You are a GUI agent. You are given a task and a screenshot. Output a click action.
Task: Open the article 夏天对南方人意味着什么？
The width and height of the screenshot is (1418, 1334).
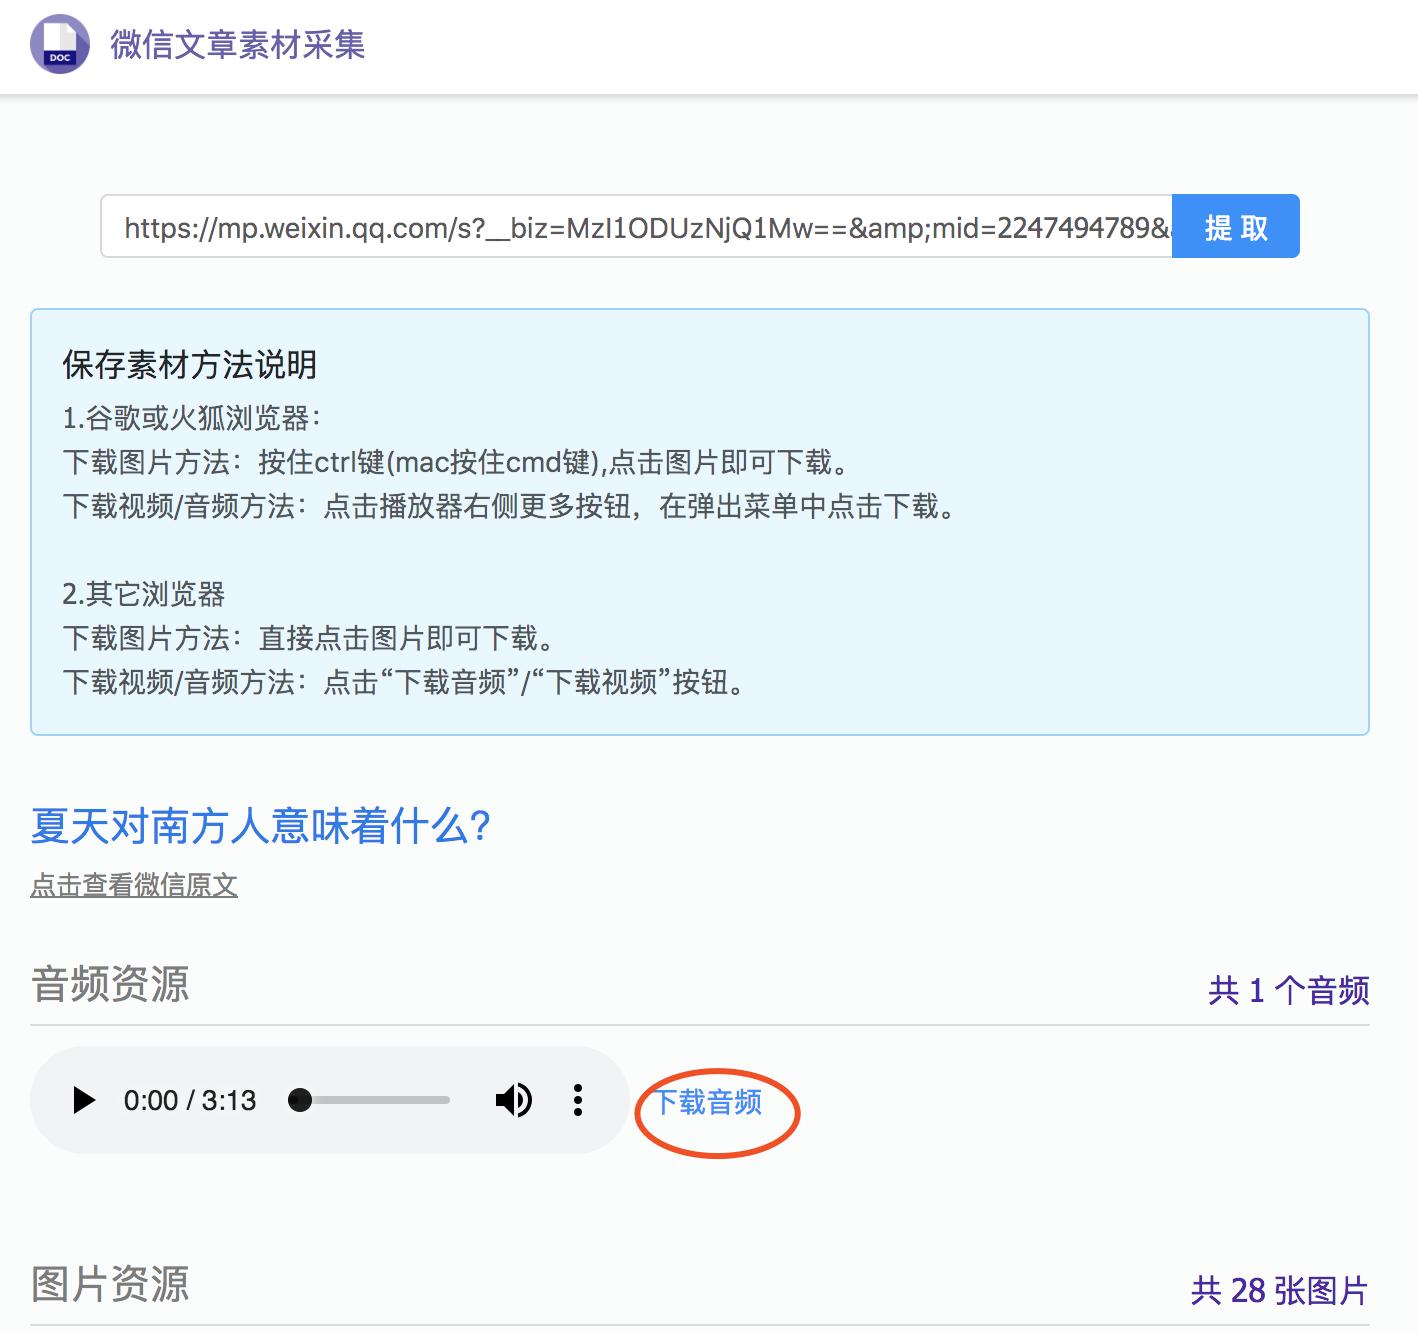tap(262, 826)
